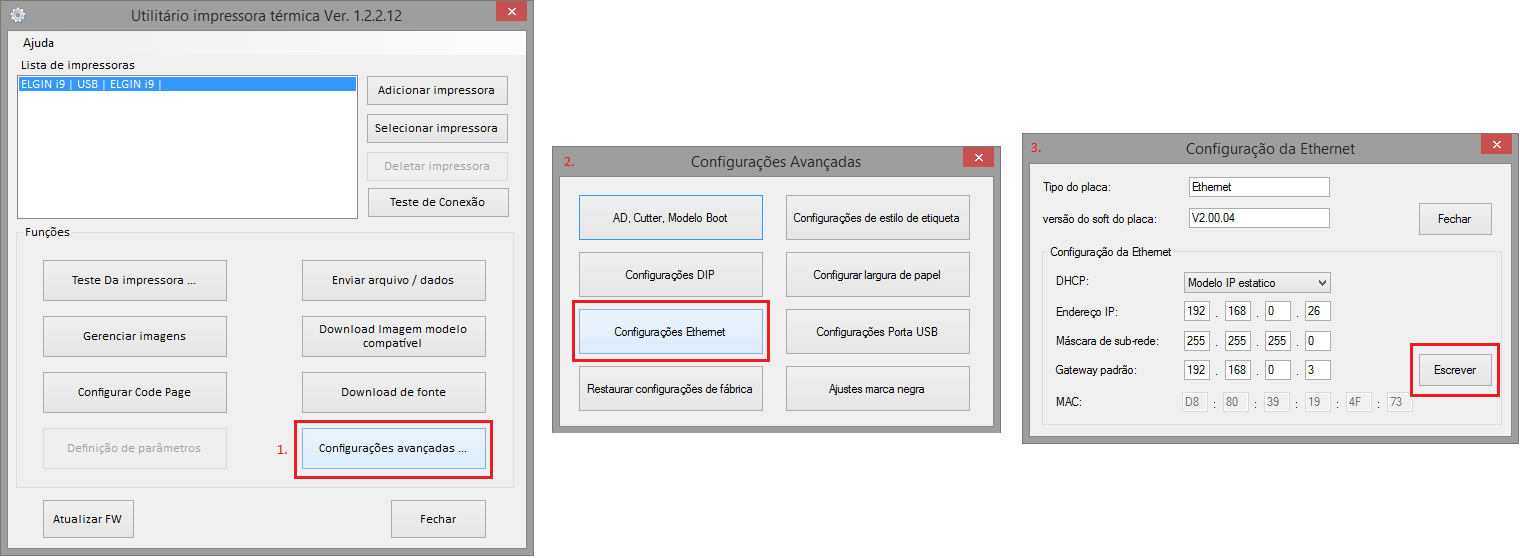Open Teste Da impressora function
The height and width of the screenshot is (558, 1520).
click(x=135, y=280)
